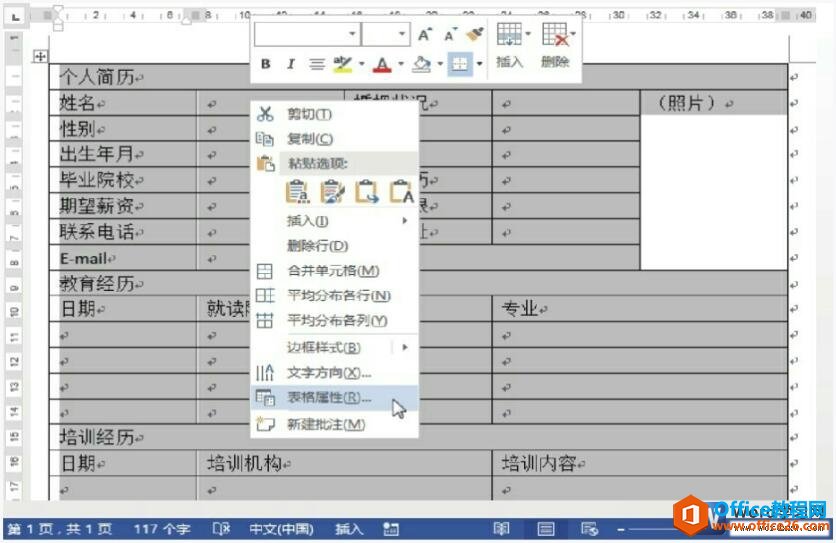Expand font color arrow
Screen dimensions: 836x543
click(400, 64)
